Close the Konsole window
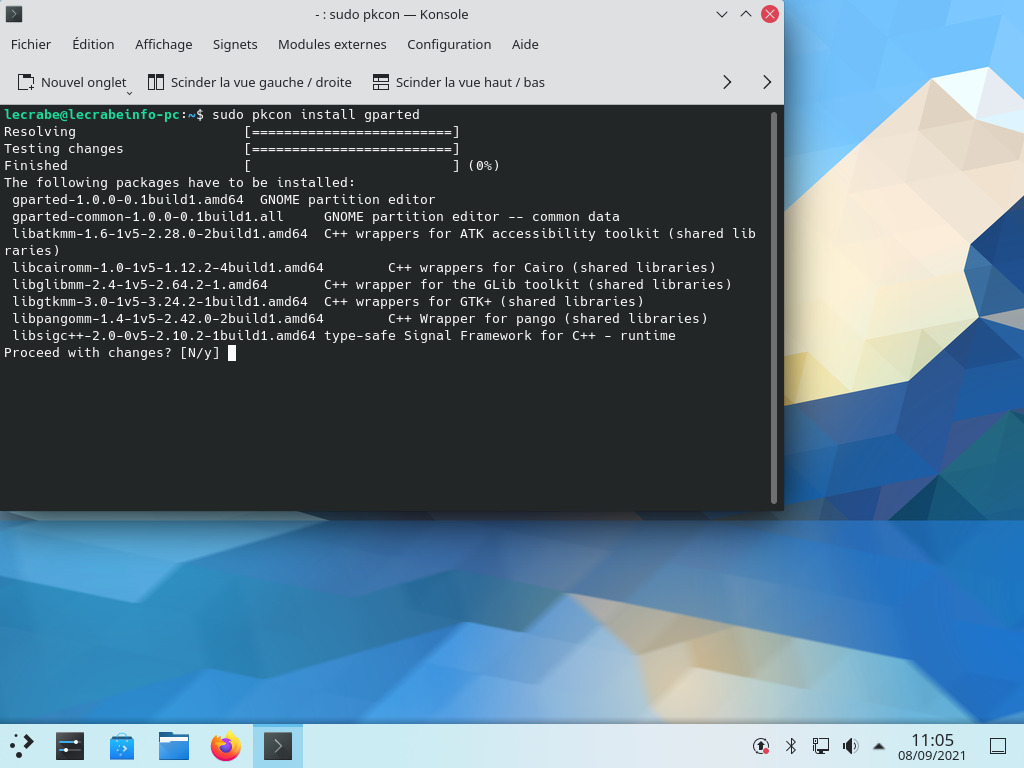The image size is (1024, 768). [770, 14]
